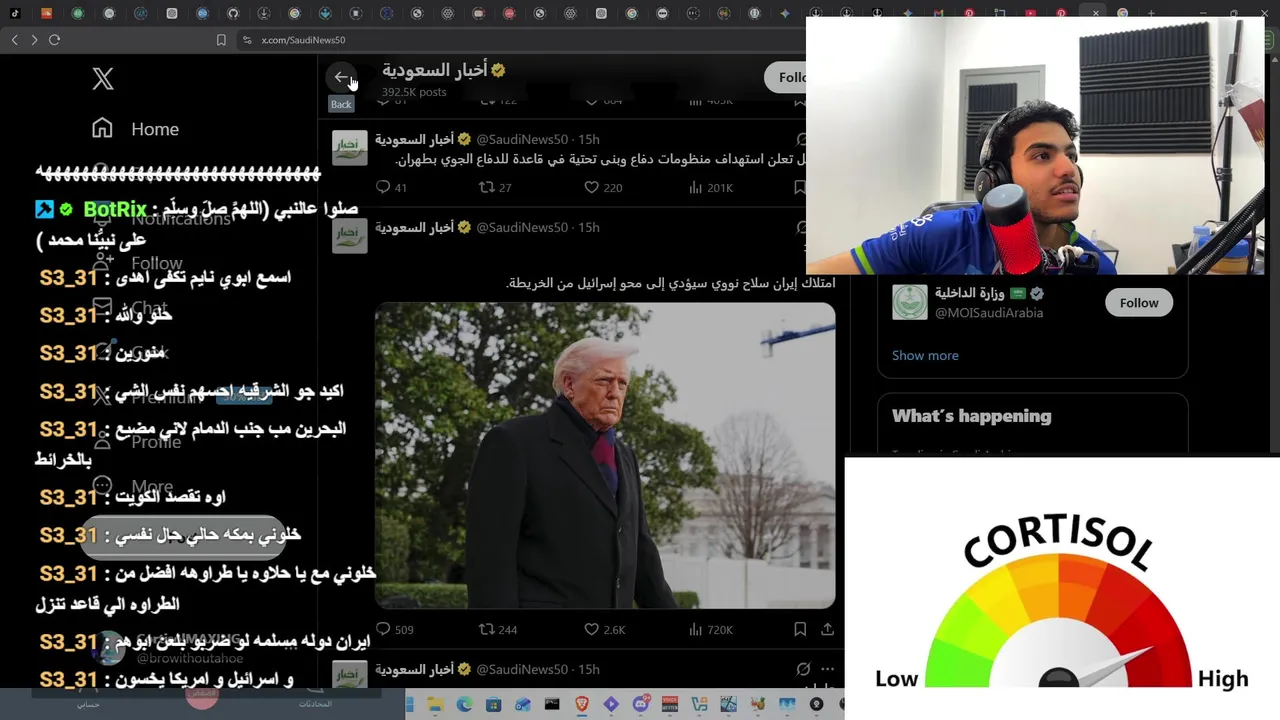
Task: Click the أخبار السعودية profile title
Action: coord(435,70)
